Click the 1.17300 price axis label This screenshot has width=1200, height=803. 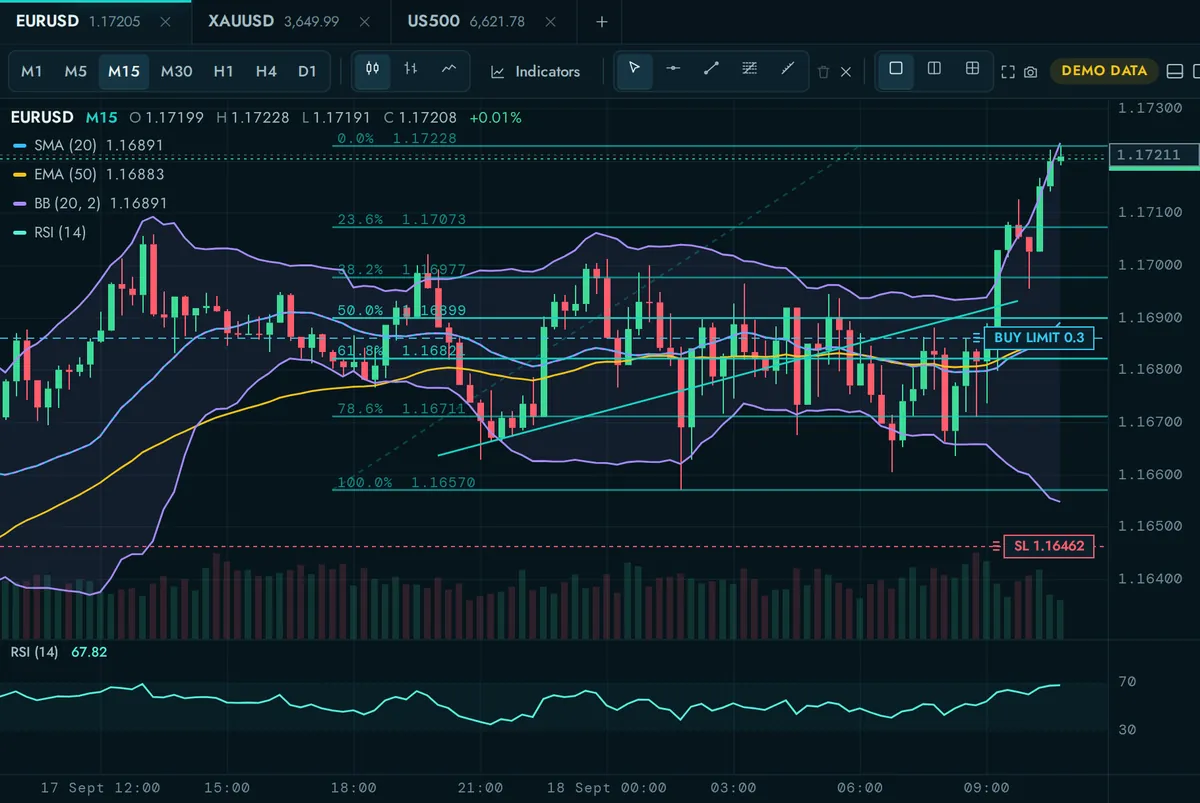point(1148,107)
